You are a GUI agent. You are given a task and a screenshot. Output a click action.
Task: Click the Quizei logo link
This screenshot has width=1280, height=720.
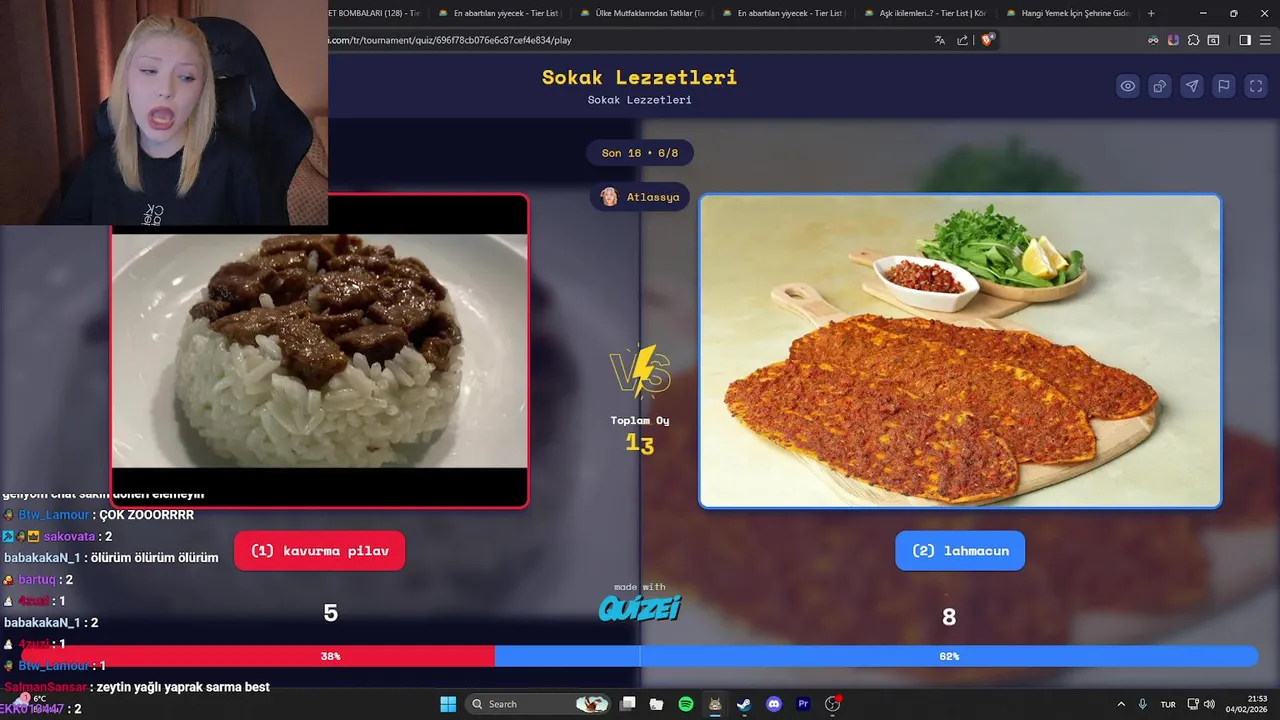point(640,607)
